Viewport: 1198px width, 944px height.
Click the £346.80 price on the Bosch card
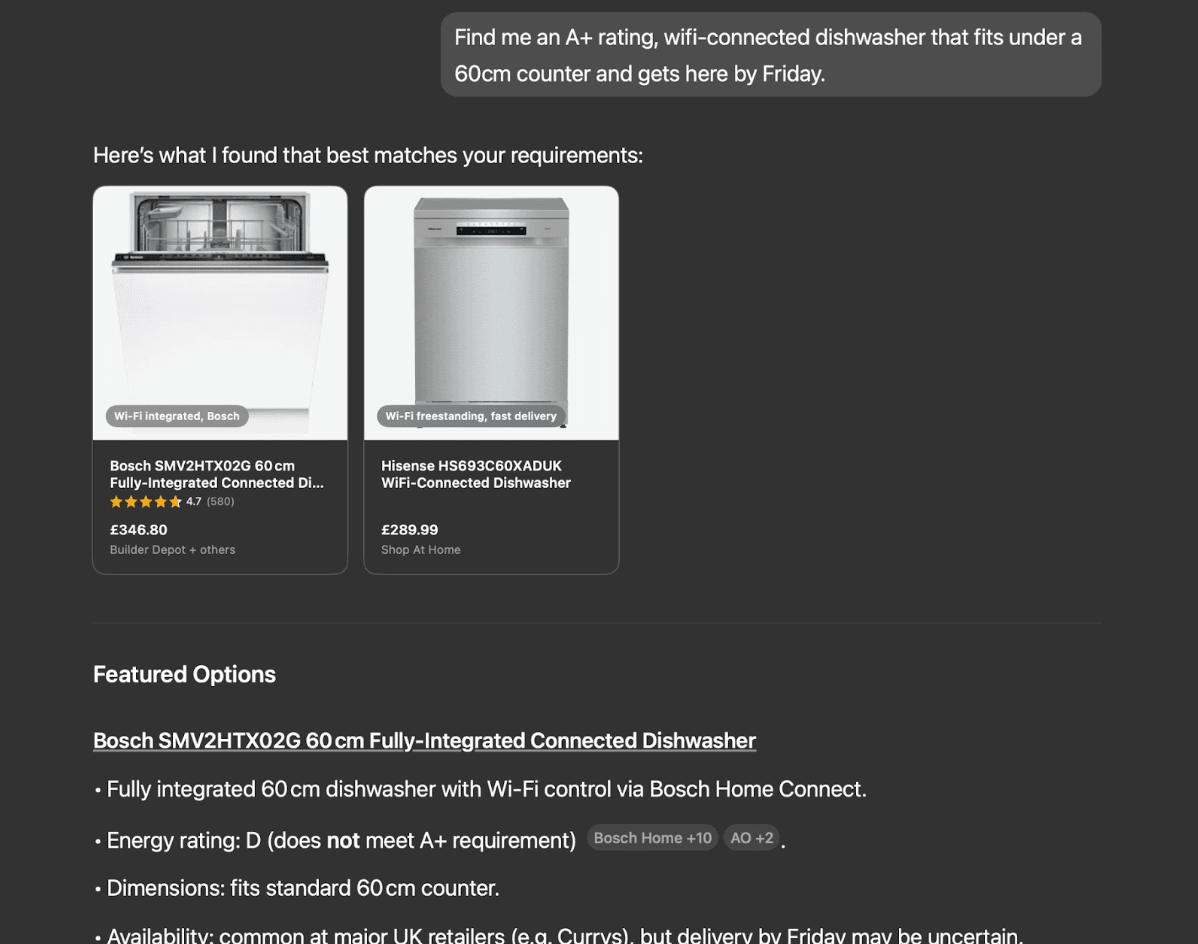click(138, 530)
